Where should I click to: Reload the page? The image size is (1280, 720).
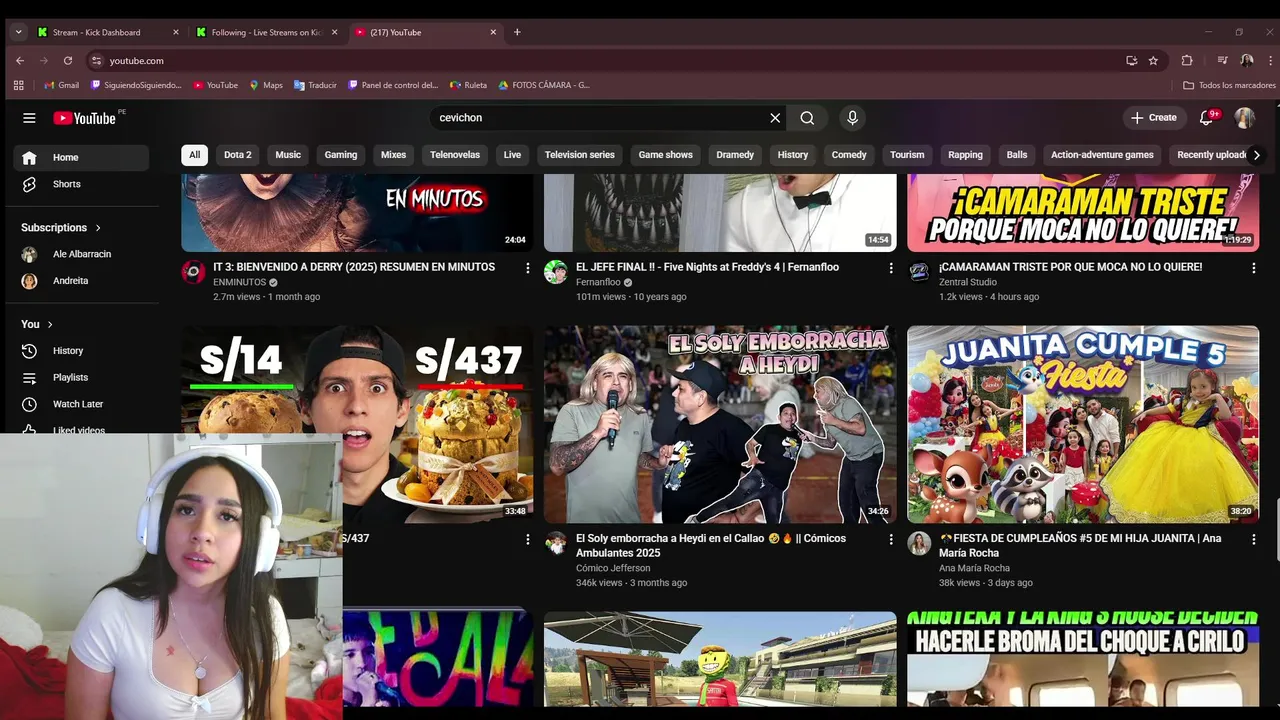(x=68, y=61)
